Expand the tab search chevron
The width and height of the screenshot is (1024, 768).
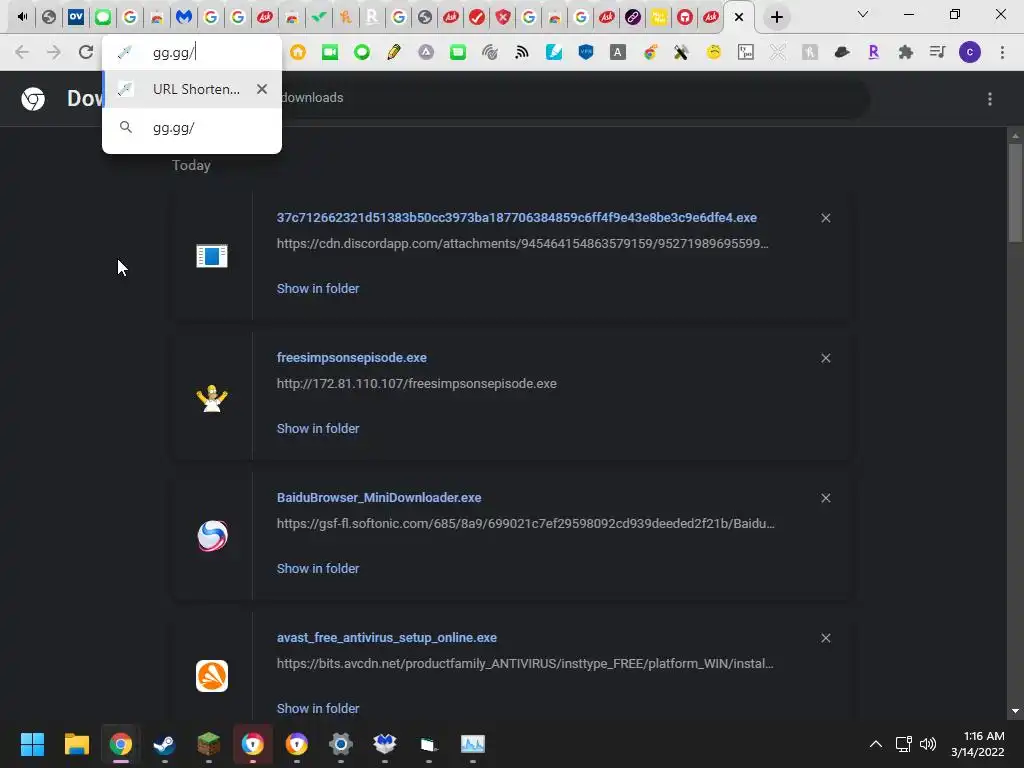point(863,14)
